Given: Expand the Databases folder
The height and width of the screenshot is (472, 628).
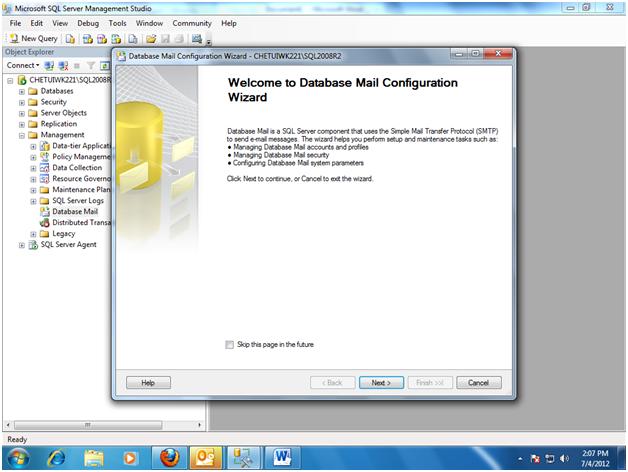Looking at the screenshot, I should point(22,92).
